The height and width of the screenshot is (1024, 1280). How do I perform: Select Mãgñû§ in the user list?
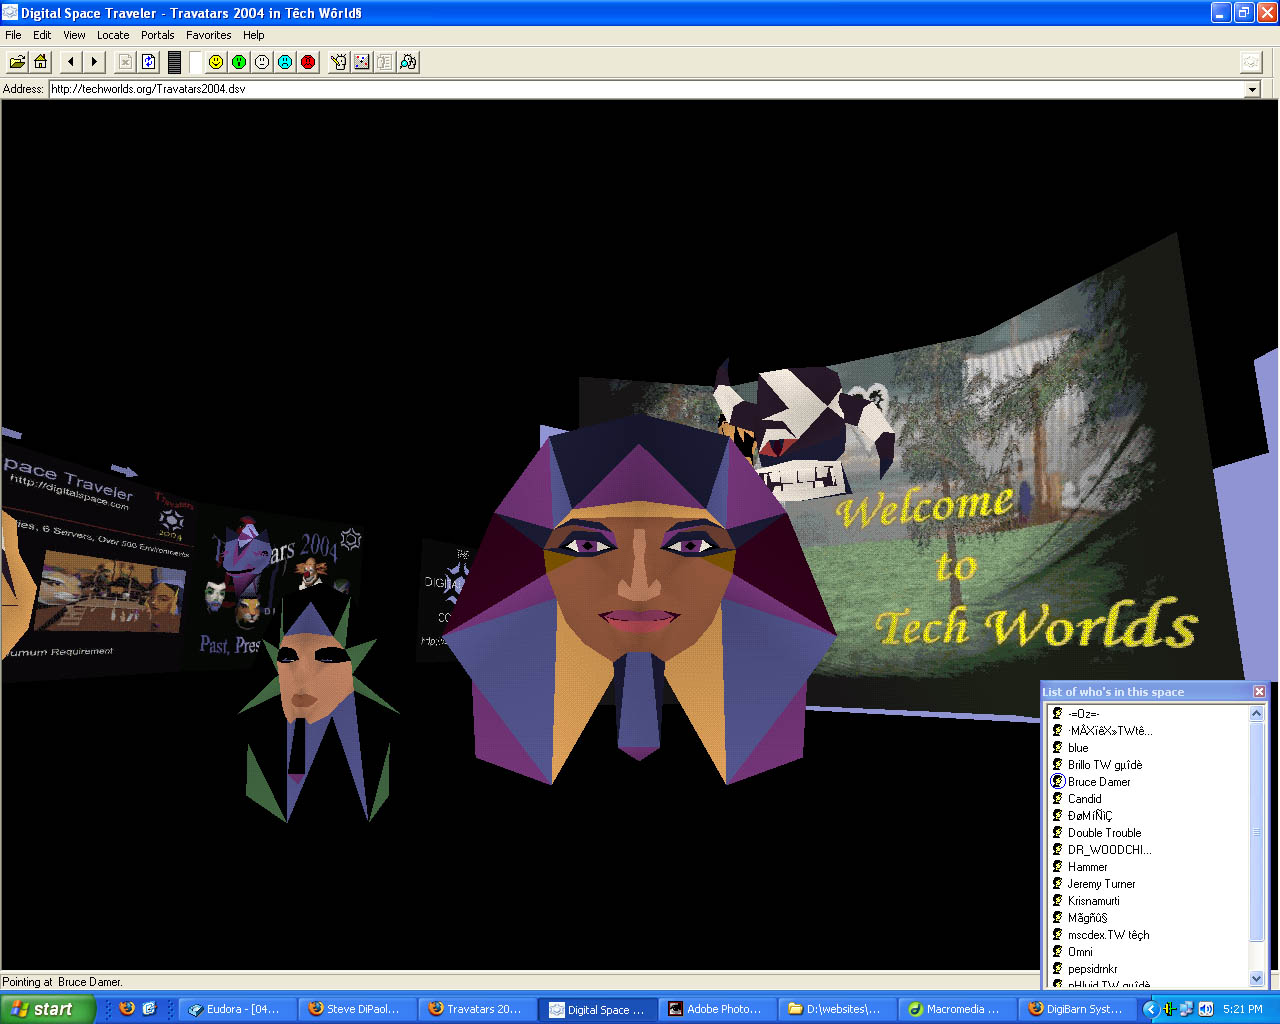click(x=1087, y=918)
